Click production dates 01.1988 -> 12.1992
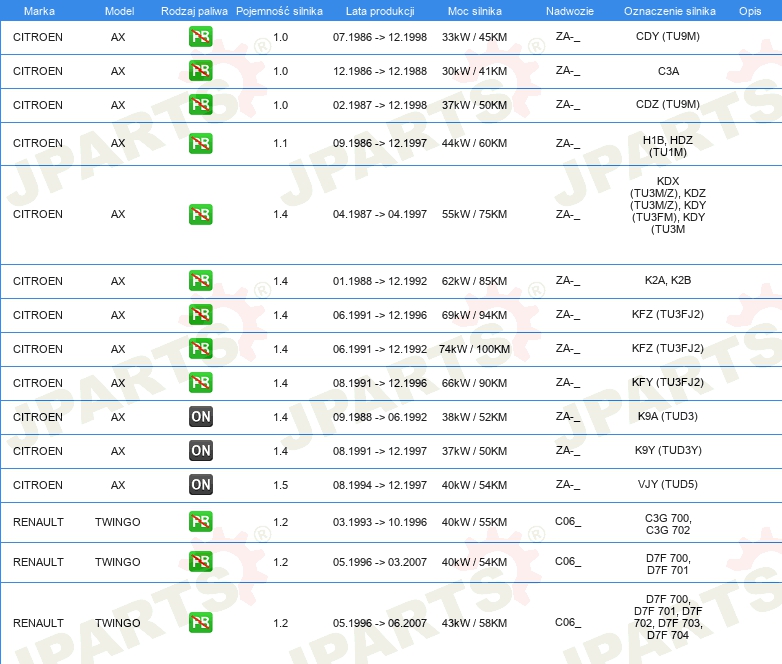 pos(380,281)
